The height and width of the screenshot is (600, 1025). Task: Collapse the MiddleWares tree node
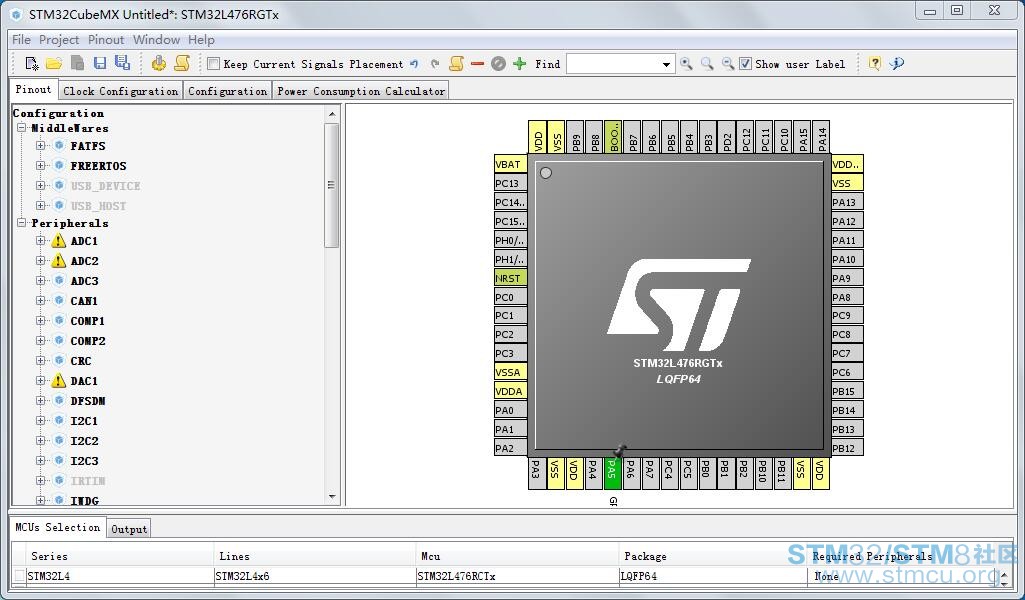pos(22,128)
